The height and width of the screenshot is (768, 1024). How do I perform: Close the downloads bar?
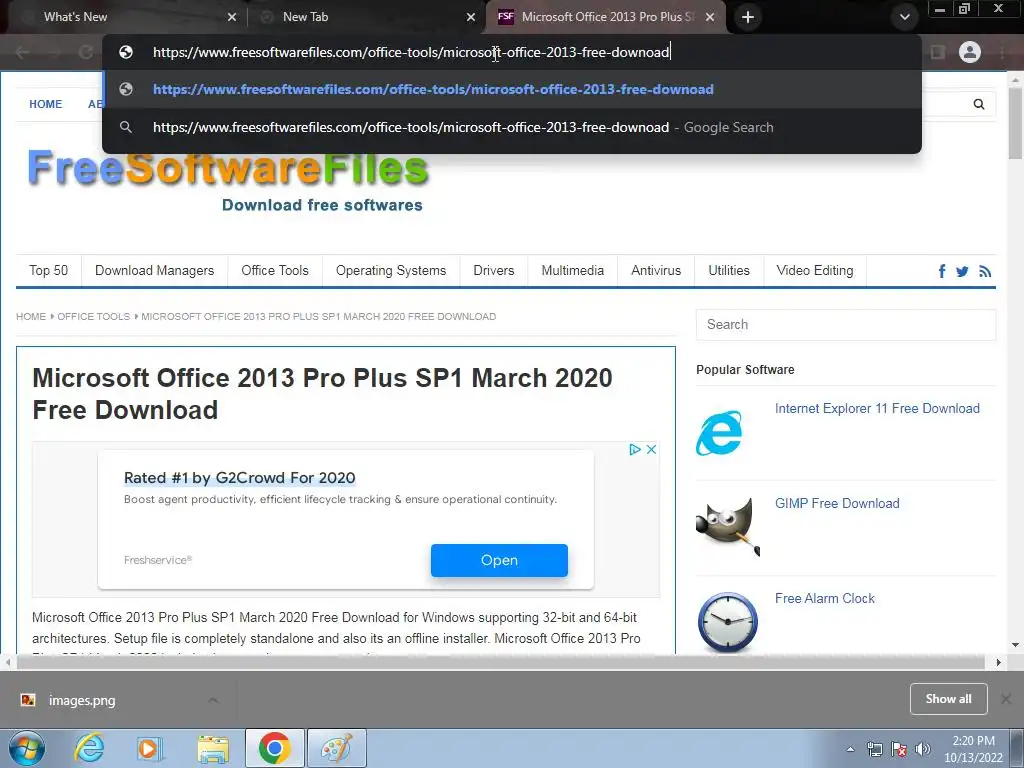1006,699
